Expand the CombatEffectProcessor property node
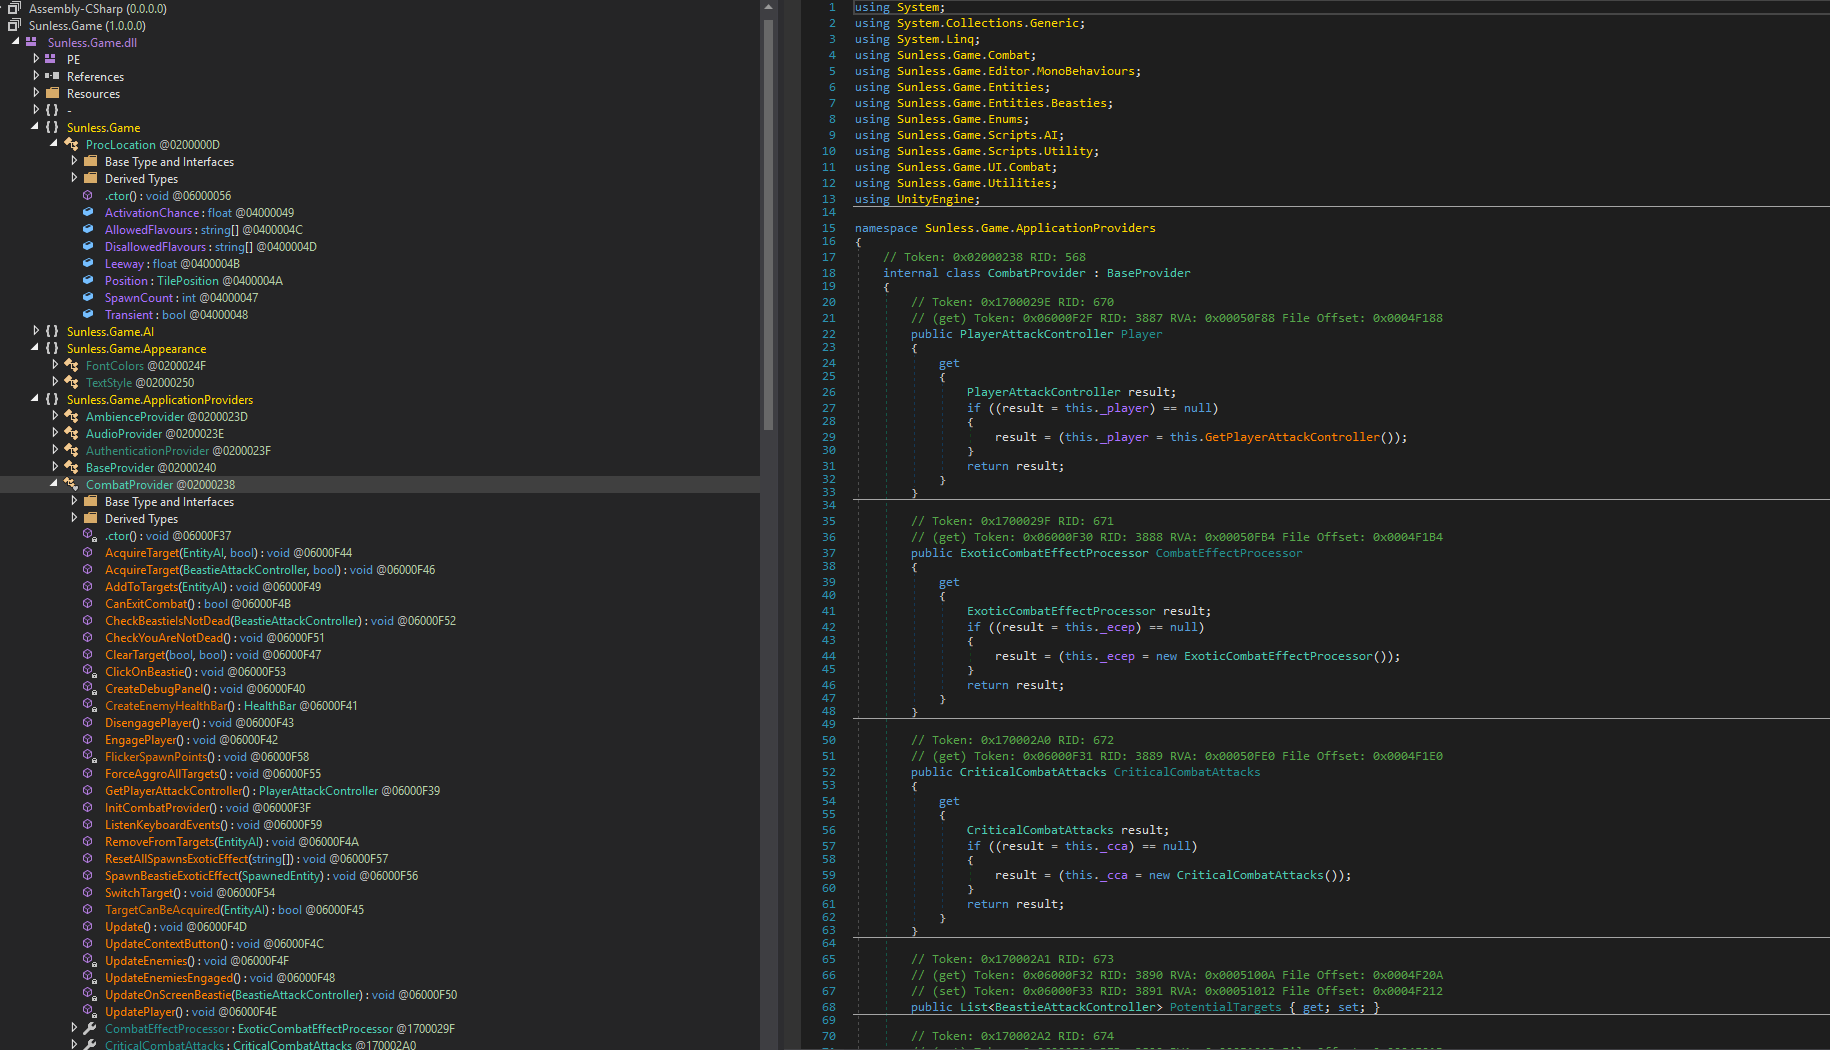 [x=74, y=1028]
